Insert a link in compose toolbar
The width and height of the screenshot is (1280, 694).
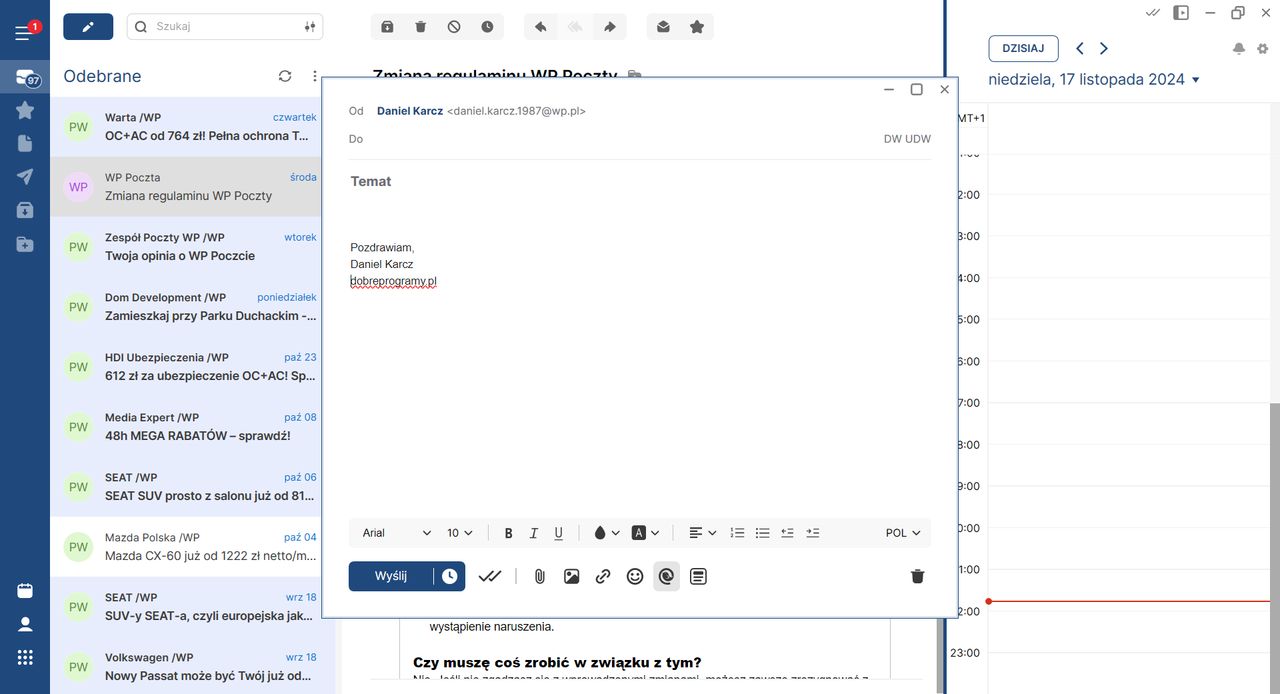click(x=603, y=576)
